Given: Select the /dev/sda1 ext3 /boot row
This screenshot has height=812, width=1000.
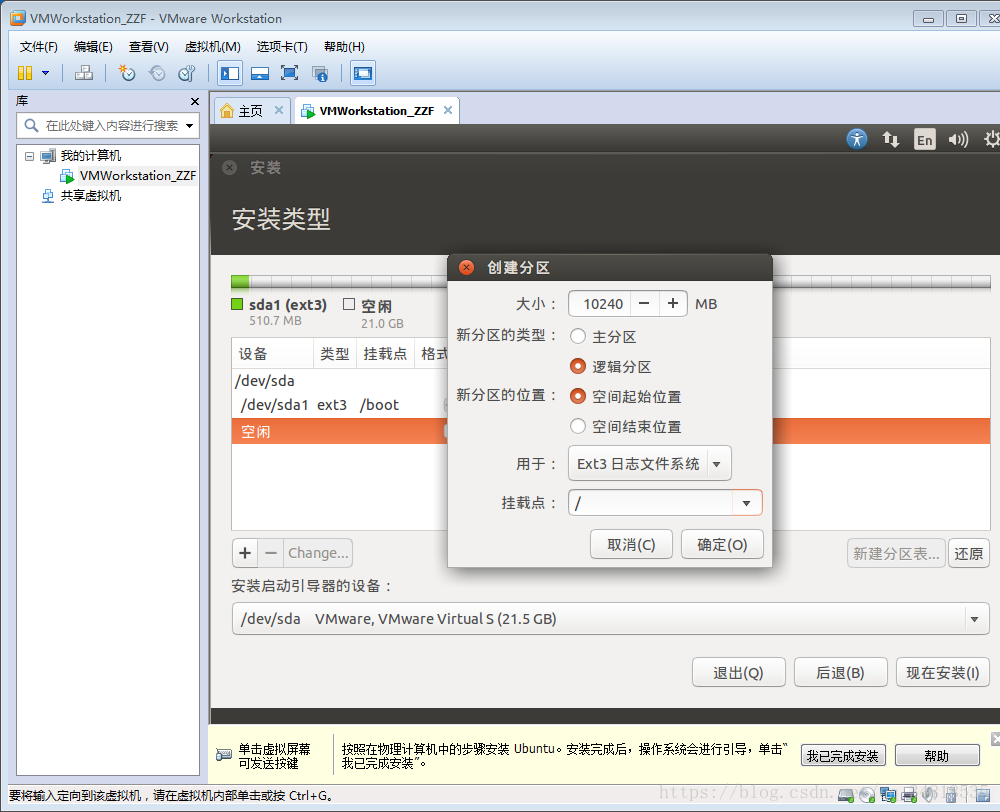Looking at the screenshot, I should [339, 405].
